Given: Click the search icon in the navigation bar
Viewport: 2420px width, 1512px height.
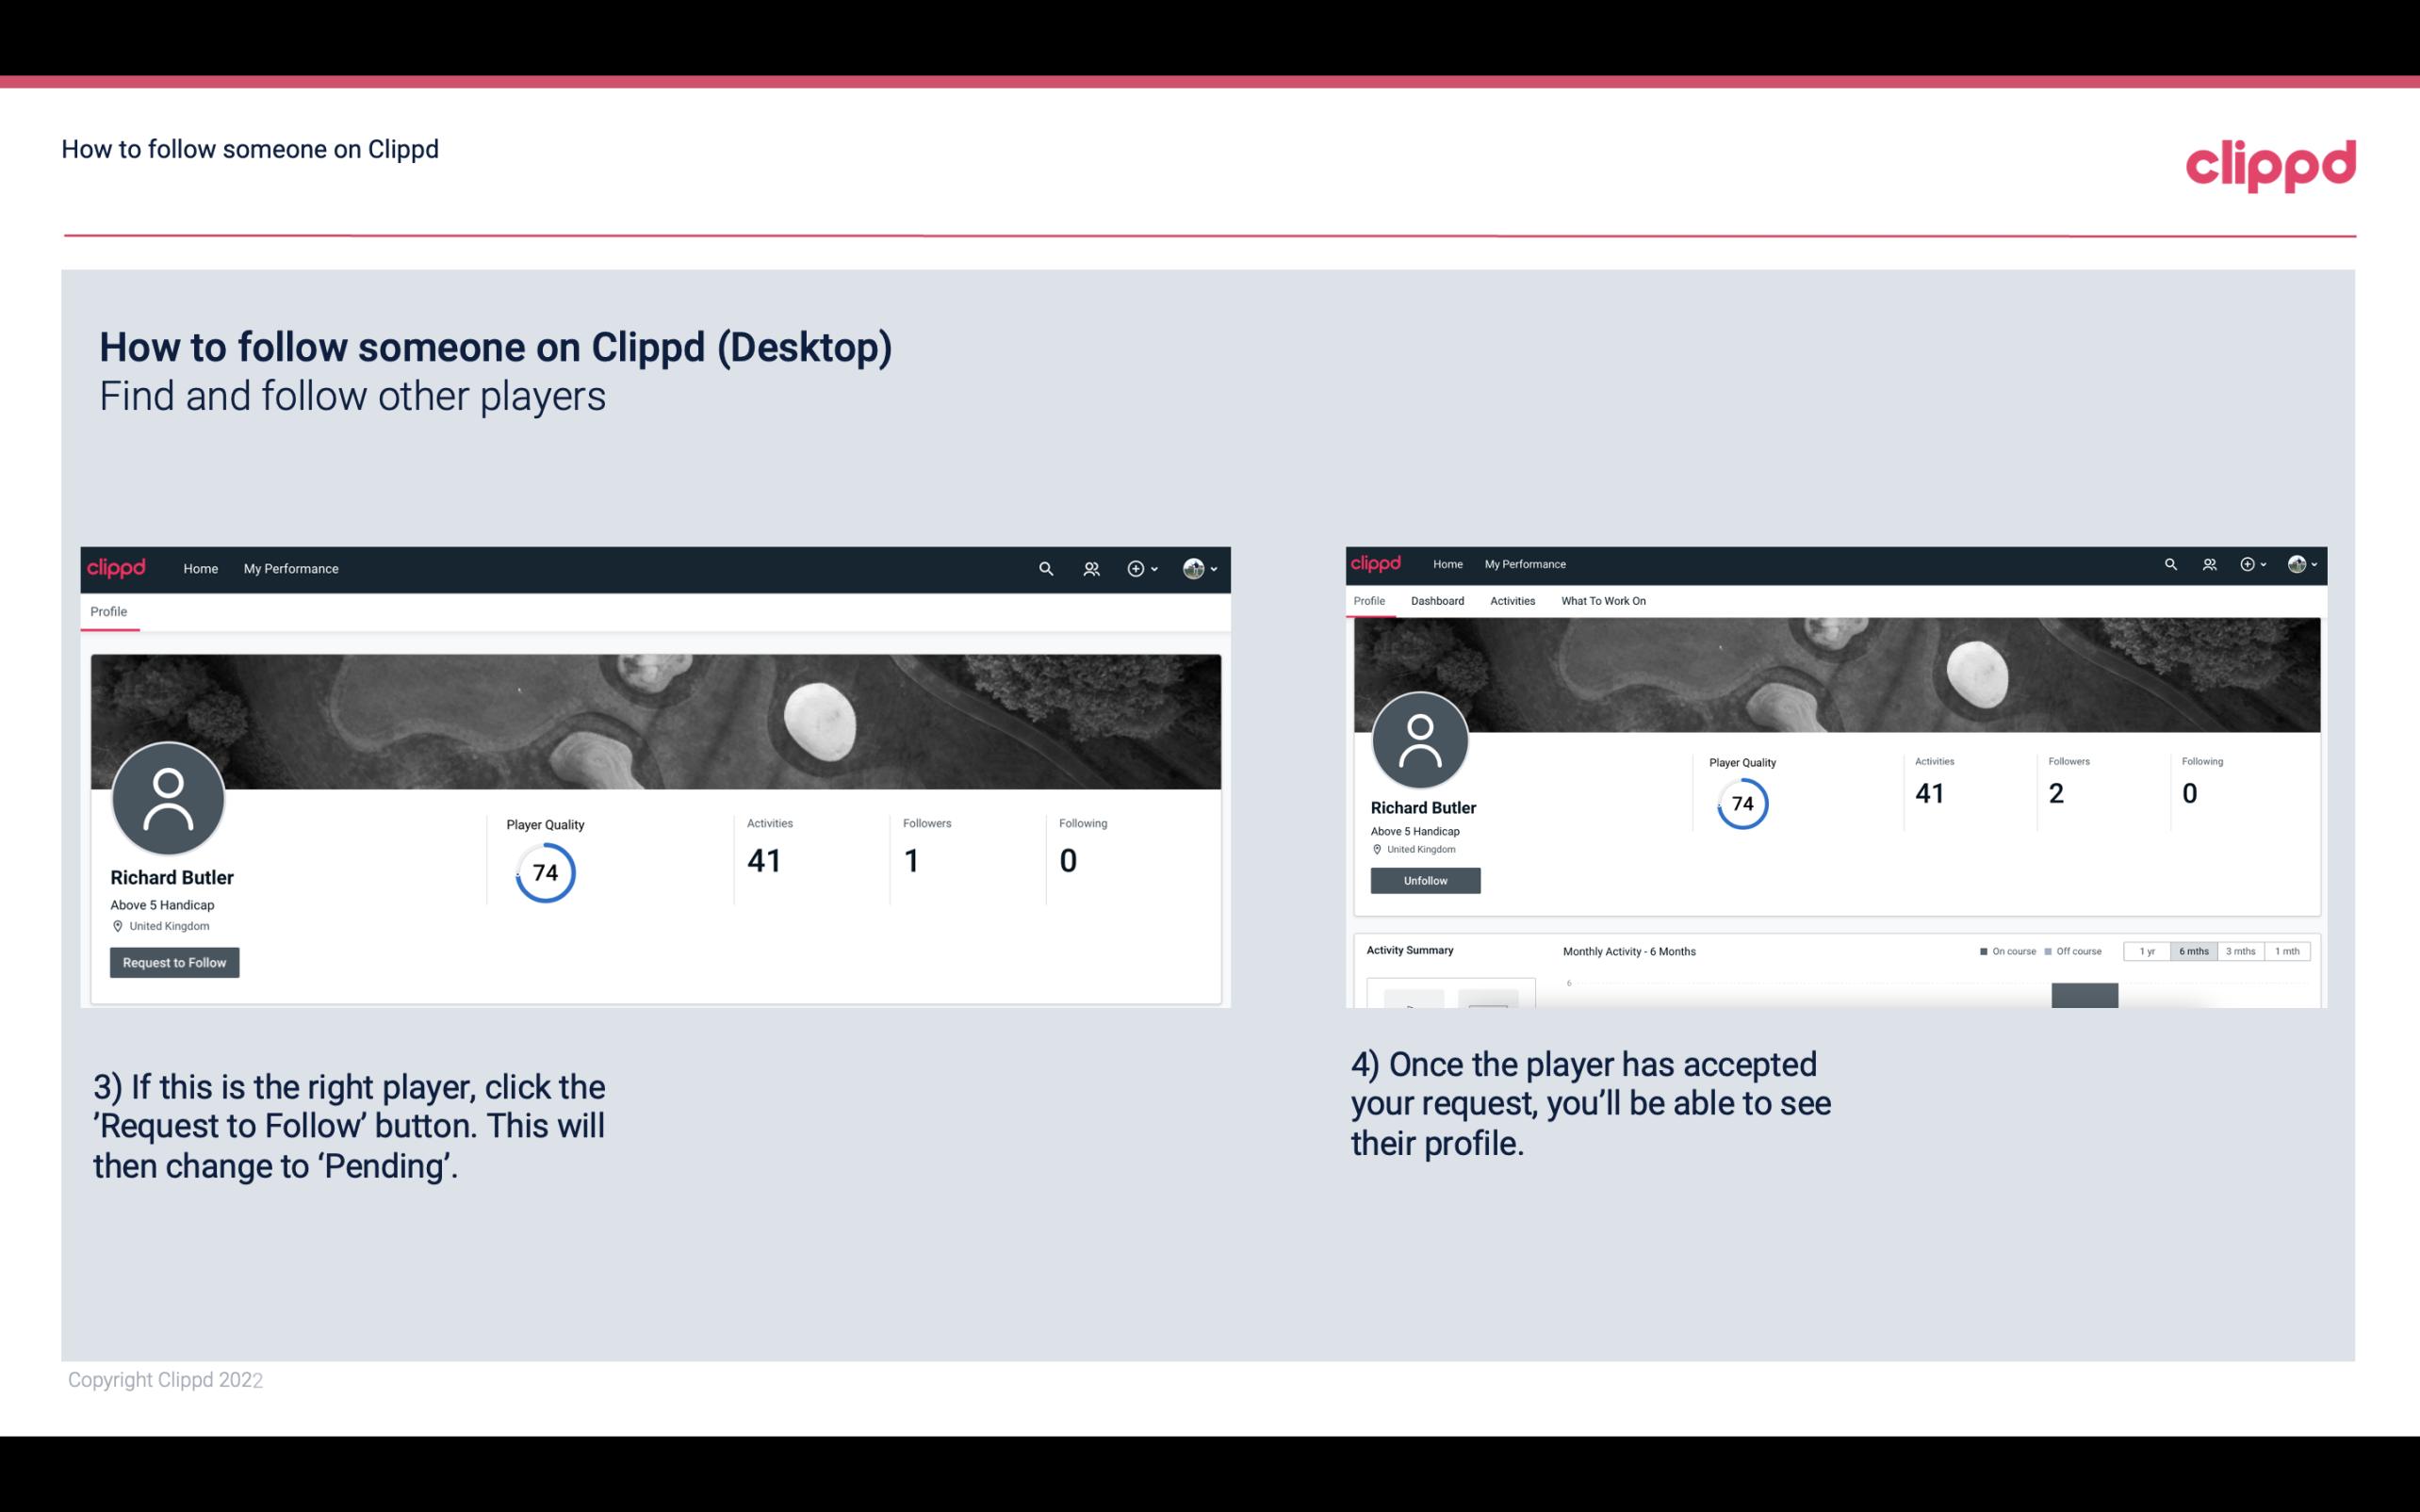Looking at the screenshot, I should click(1045, 568).
